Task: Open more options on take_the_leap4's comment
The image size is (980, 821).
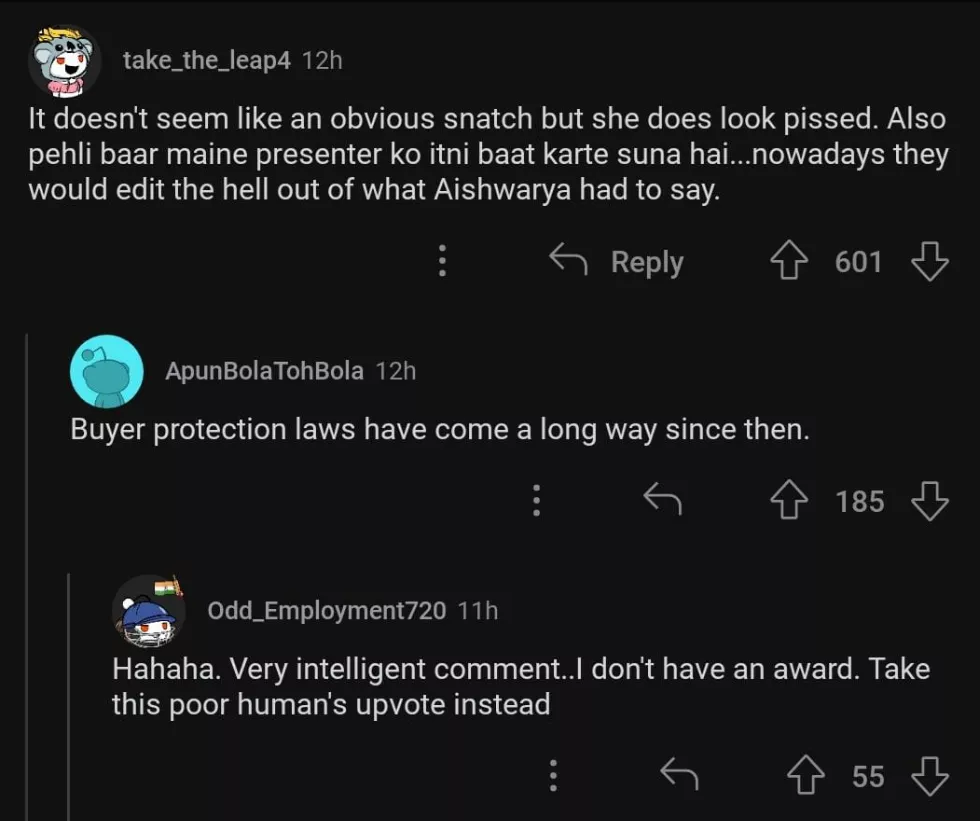Action: coord(441,262)
